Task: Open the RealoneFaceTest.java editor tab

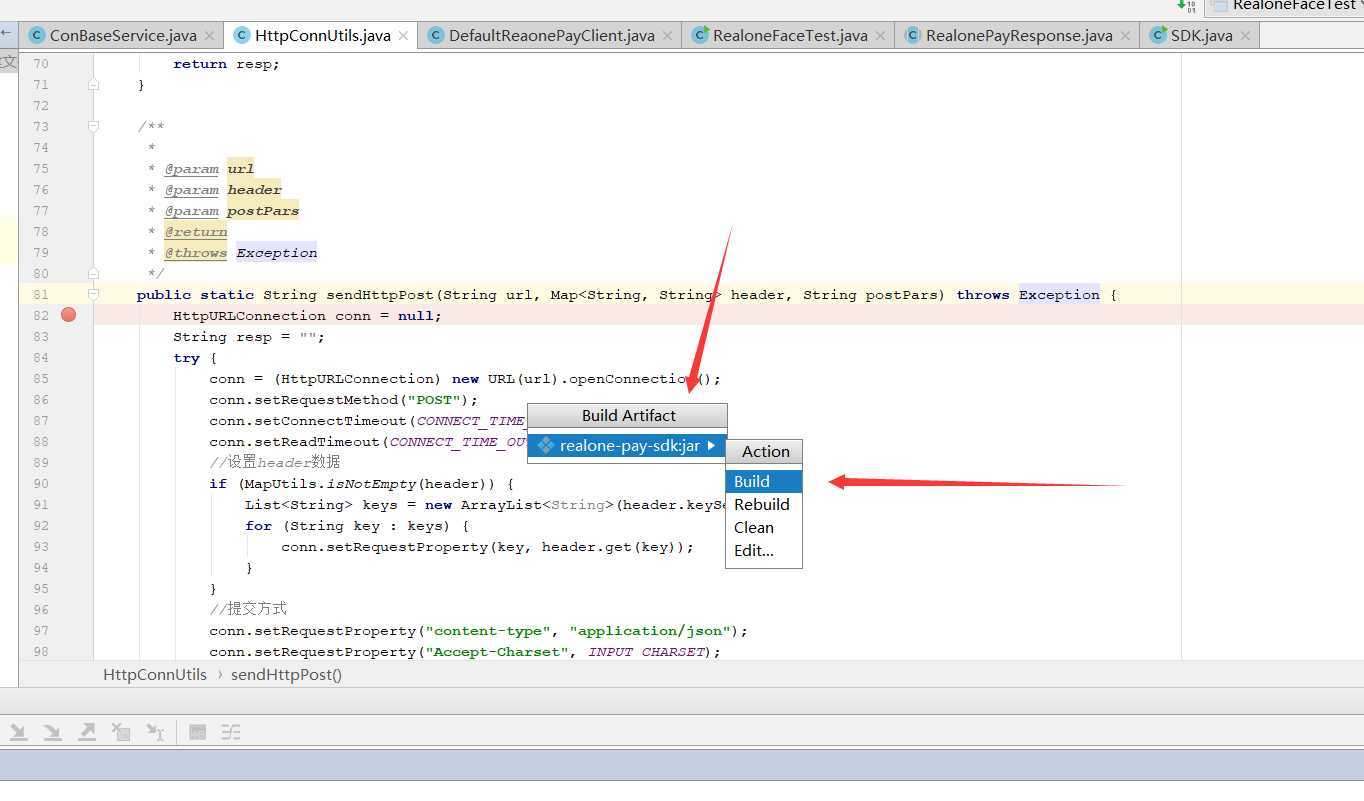Action: pyautogui.click(x=789, y=35)
